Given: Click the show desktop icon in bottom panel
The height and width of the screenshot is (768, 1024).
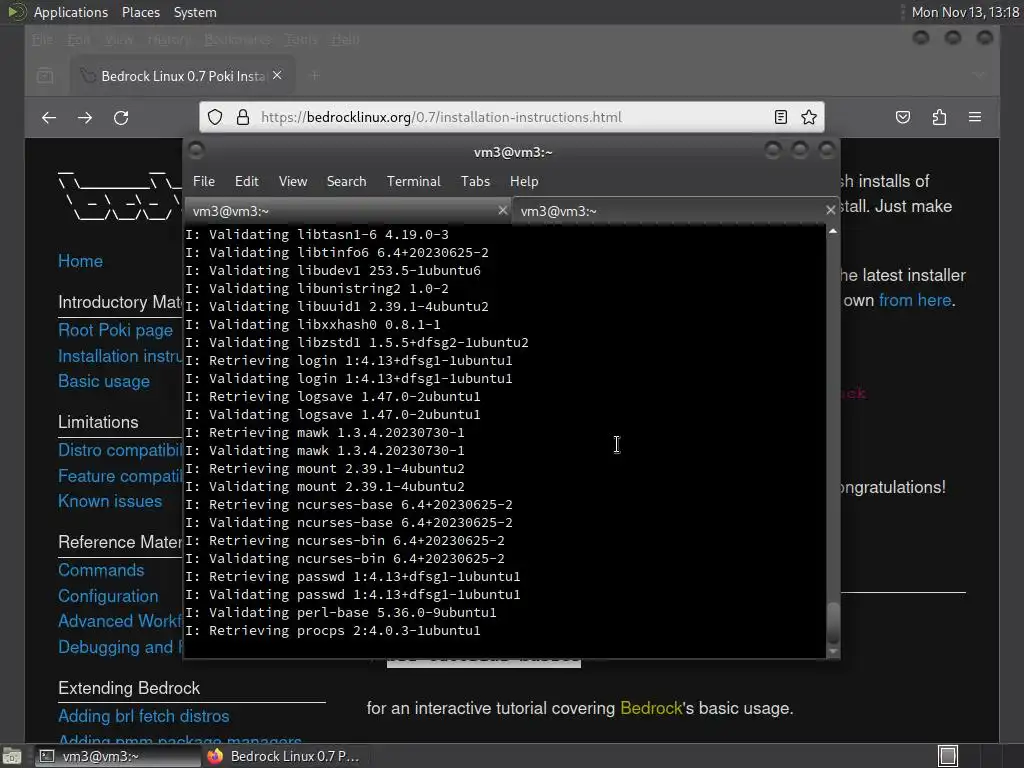Looking at the screenshot, I should (12, 756).
